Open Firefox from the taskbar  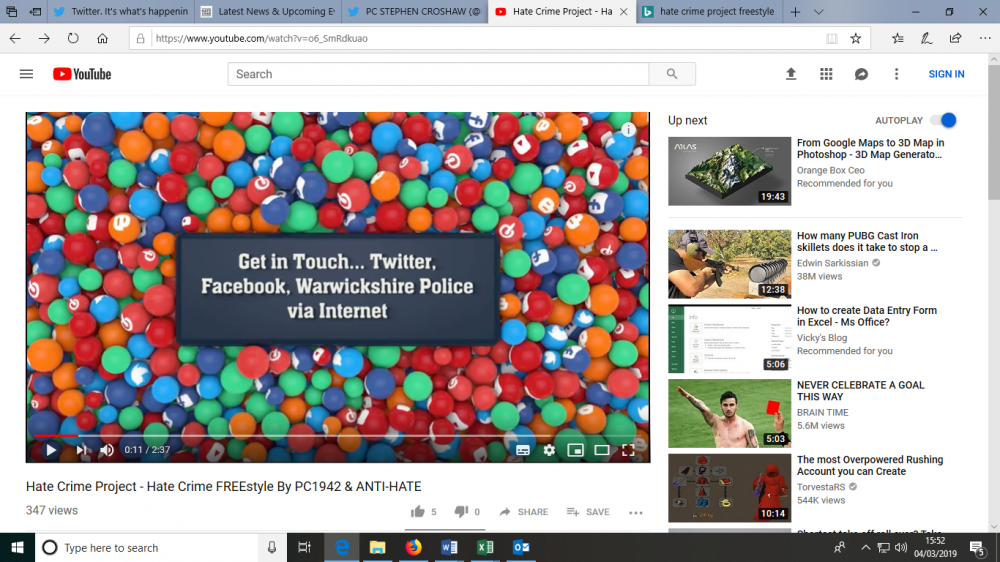point(413,547)
